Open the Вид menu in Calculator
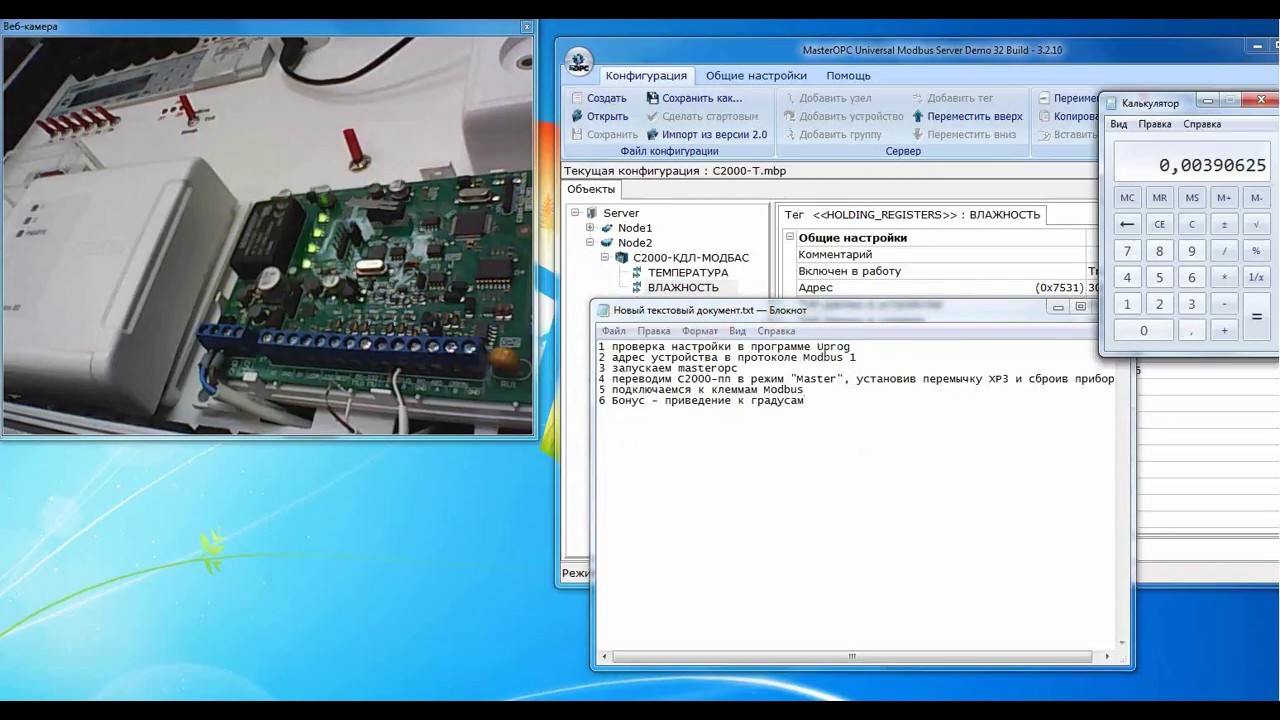The height and width of the screenshot is (720, 1280). coord(1119,124)
